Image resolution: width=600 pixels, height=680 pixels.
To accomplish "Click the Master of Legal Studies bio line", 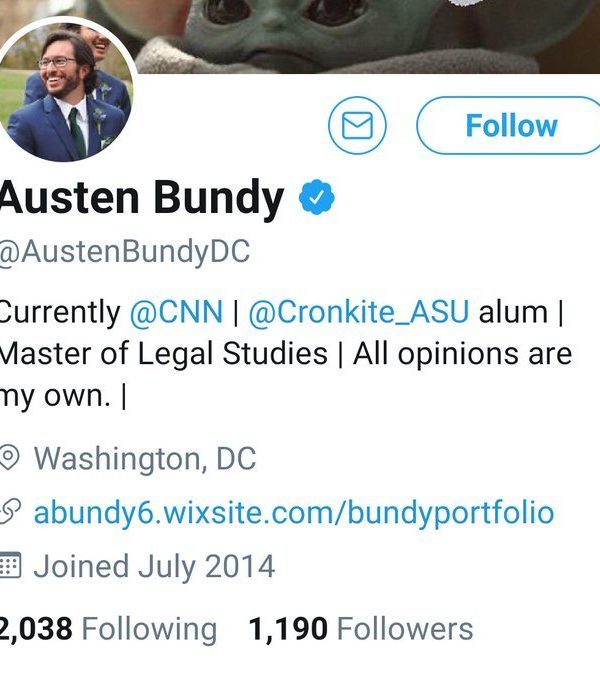I will click(x=163, y=353).
